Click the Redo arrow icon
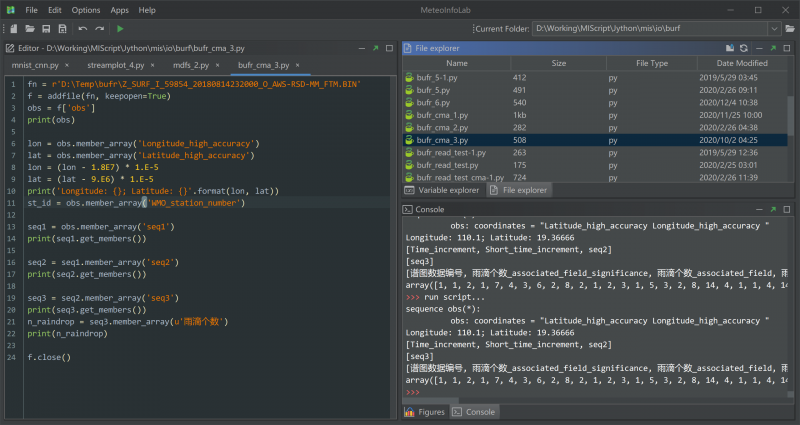This screenshot has width=800, height=425. pos(100,29)
